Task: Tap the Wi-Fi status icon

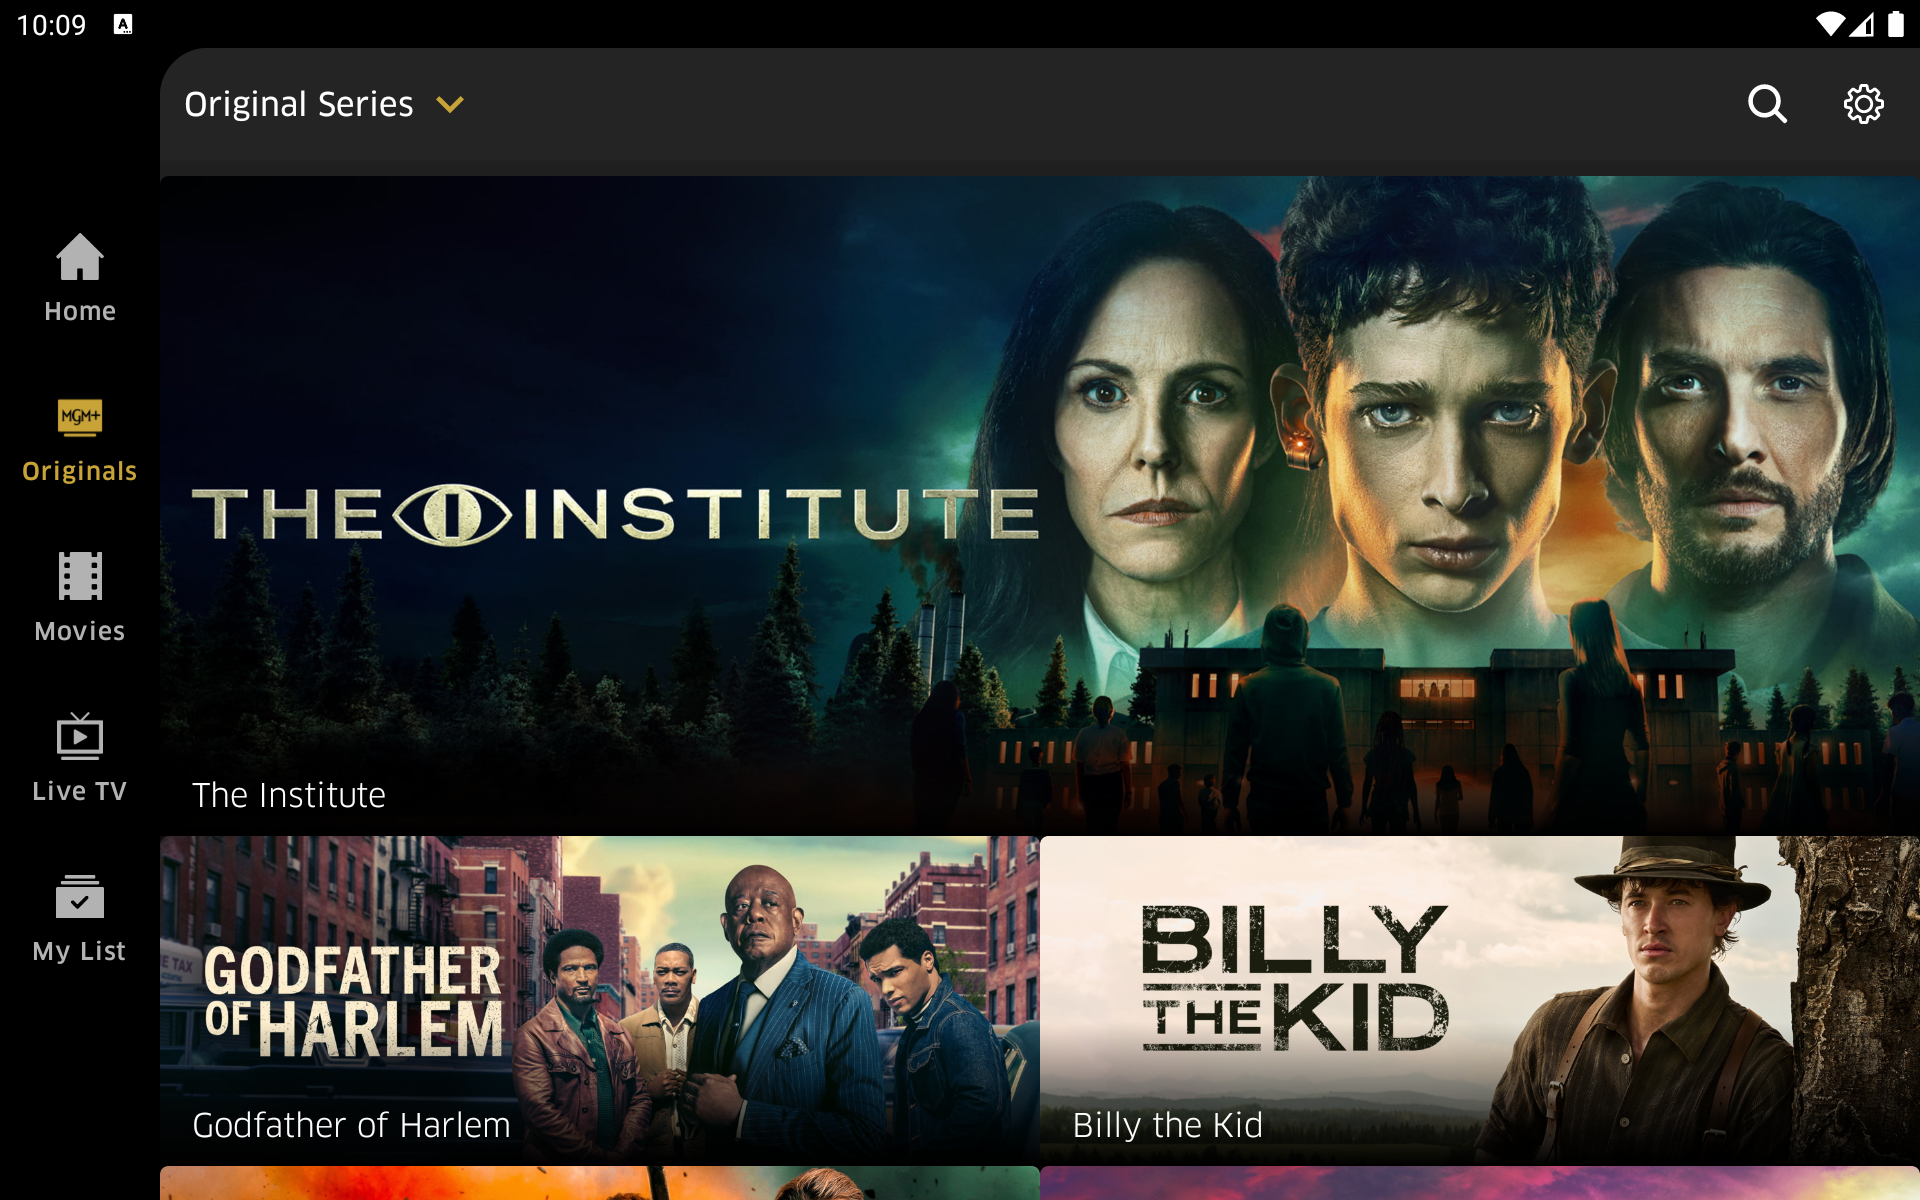Action: (1829, 24)
